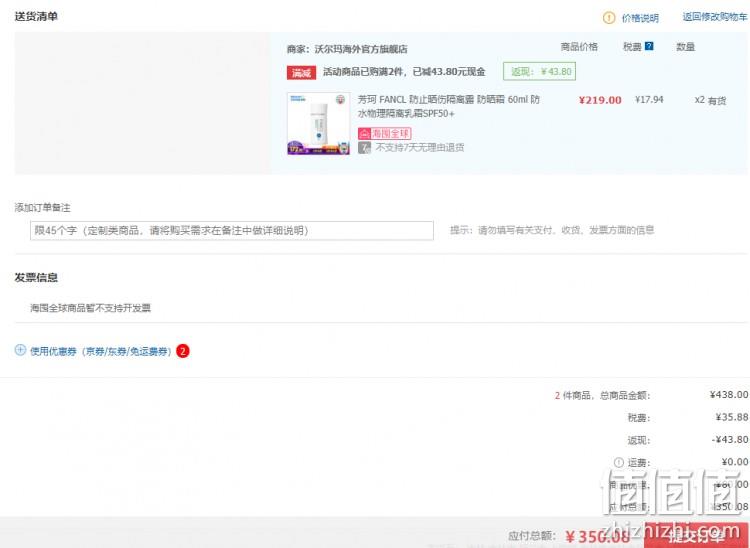
Task: Click the 添加订单备注 label
Action: 42,208
